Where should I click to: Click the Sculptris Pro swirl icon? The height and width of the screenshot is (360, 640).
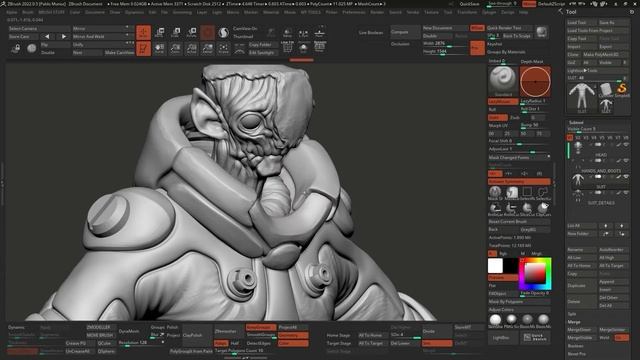(x=223, y=33)
